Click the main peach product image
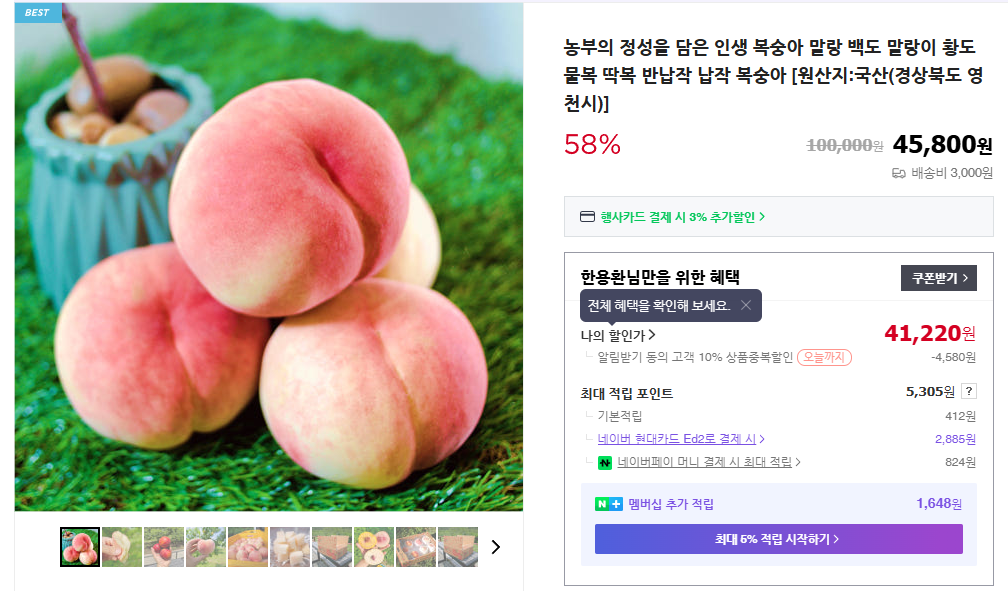Viewport: 1008px width, 591px height. pyautogui.click(x=269, y=257)
